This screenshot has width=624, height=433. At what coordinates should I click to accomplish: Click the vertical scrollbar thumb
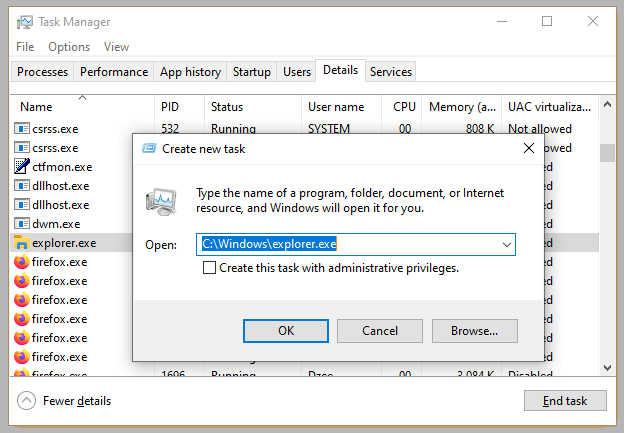coord(607,153)
